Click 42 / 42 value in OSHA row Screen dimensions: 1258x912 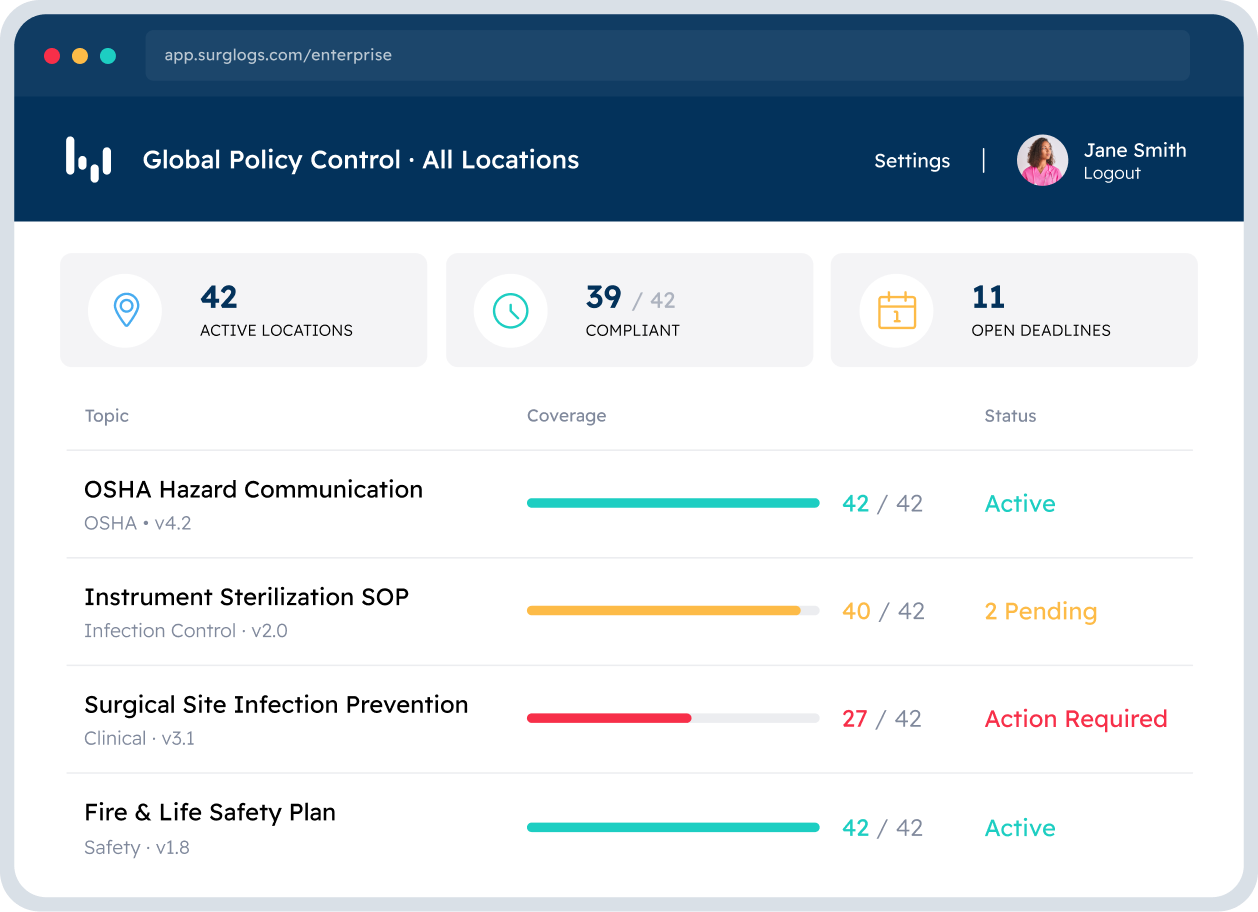pos(883,504)
